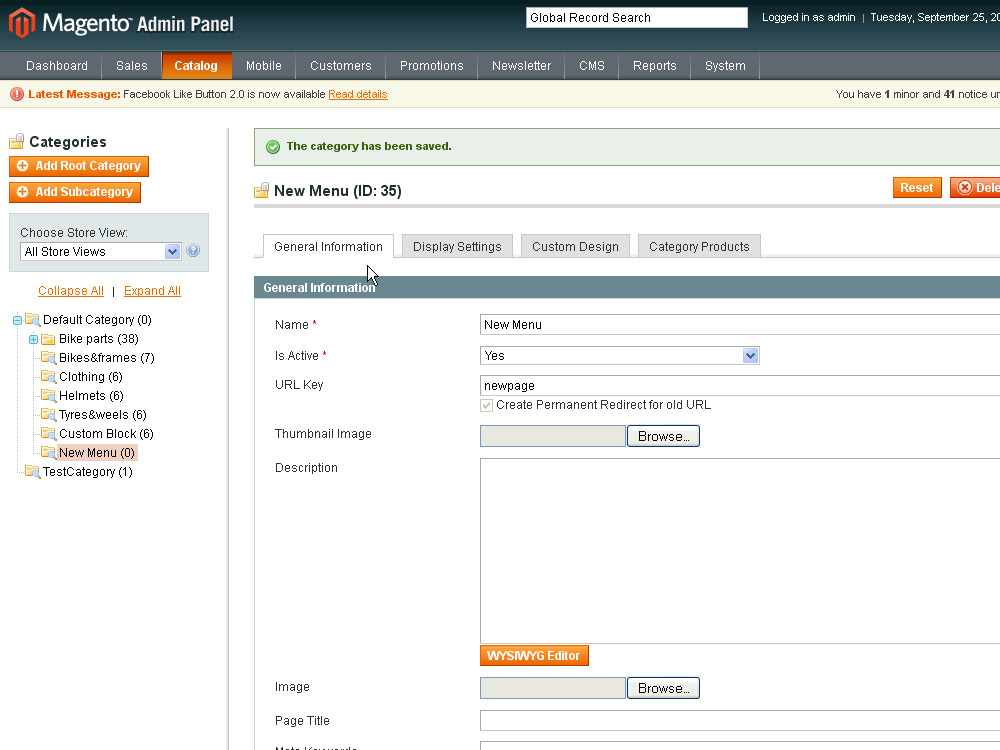Click the Latest Message alert icon

17,94
